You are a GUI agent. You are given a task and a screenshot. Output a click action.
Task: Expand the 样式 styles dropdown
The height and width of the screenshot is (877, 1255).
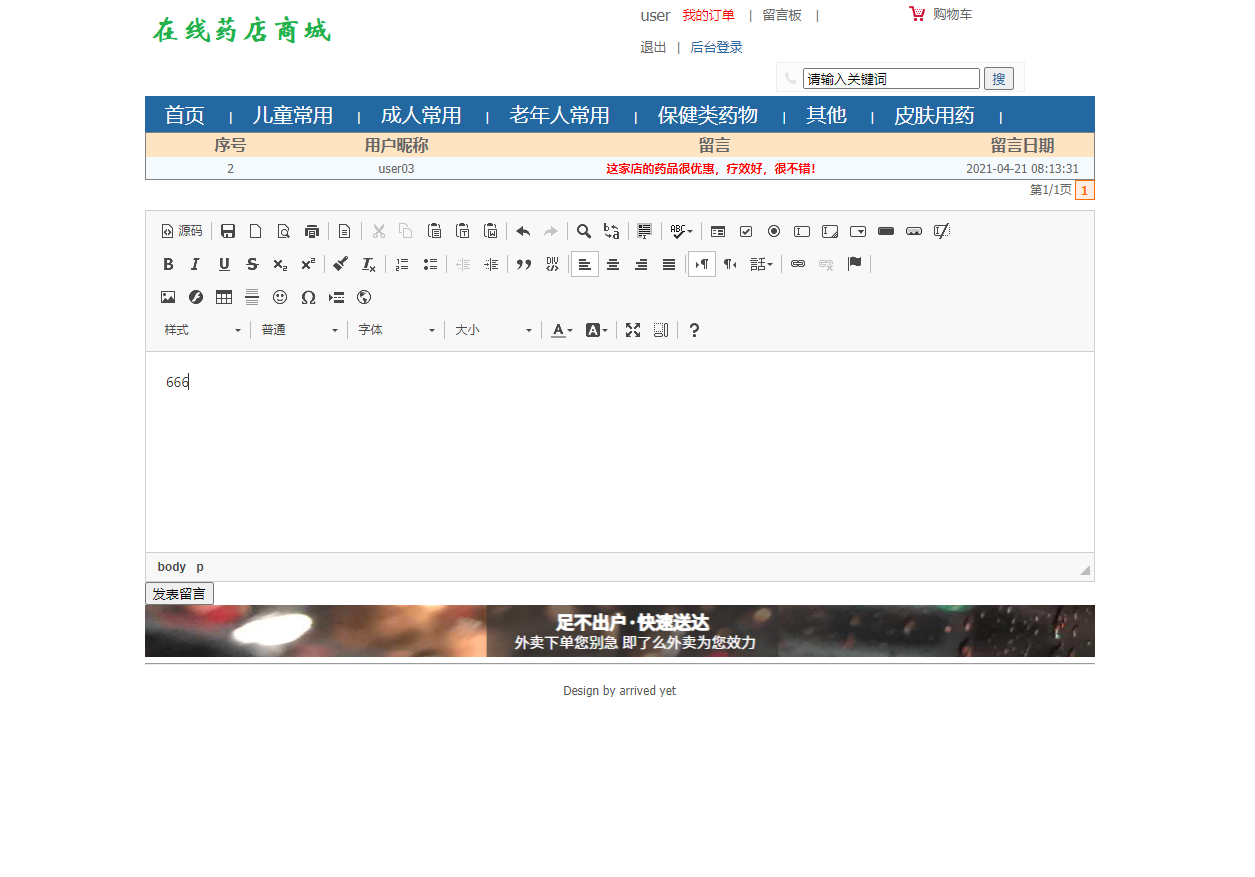click(x=200, y=330)
